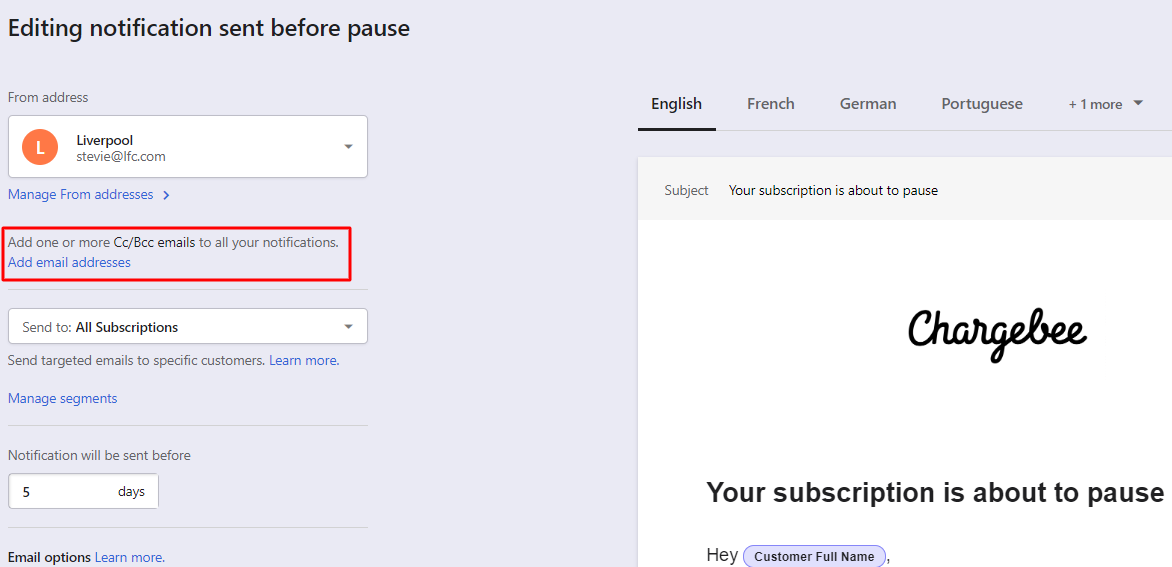The width and height of the screenshot is (1172, 567).
Task: Open the From address dropdown arrow
Action: (x=348, y=147)
